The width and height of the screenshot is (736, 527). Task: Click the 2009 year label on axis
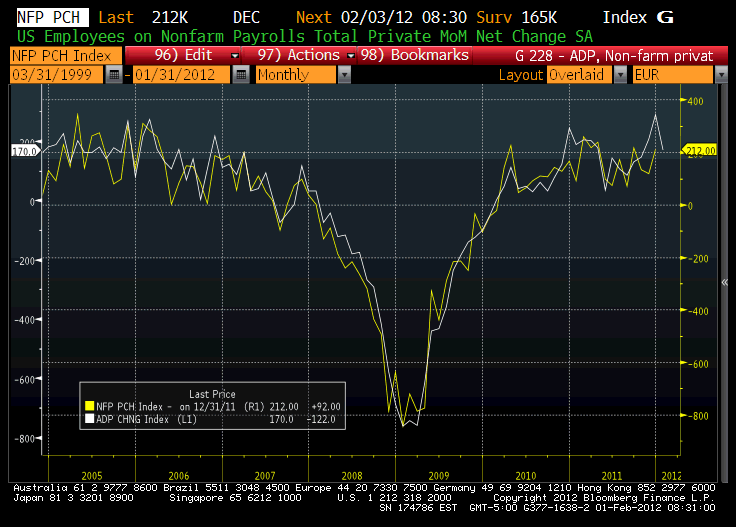[439, 476]
